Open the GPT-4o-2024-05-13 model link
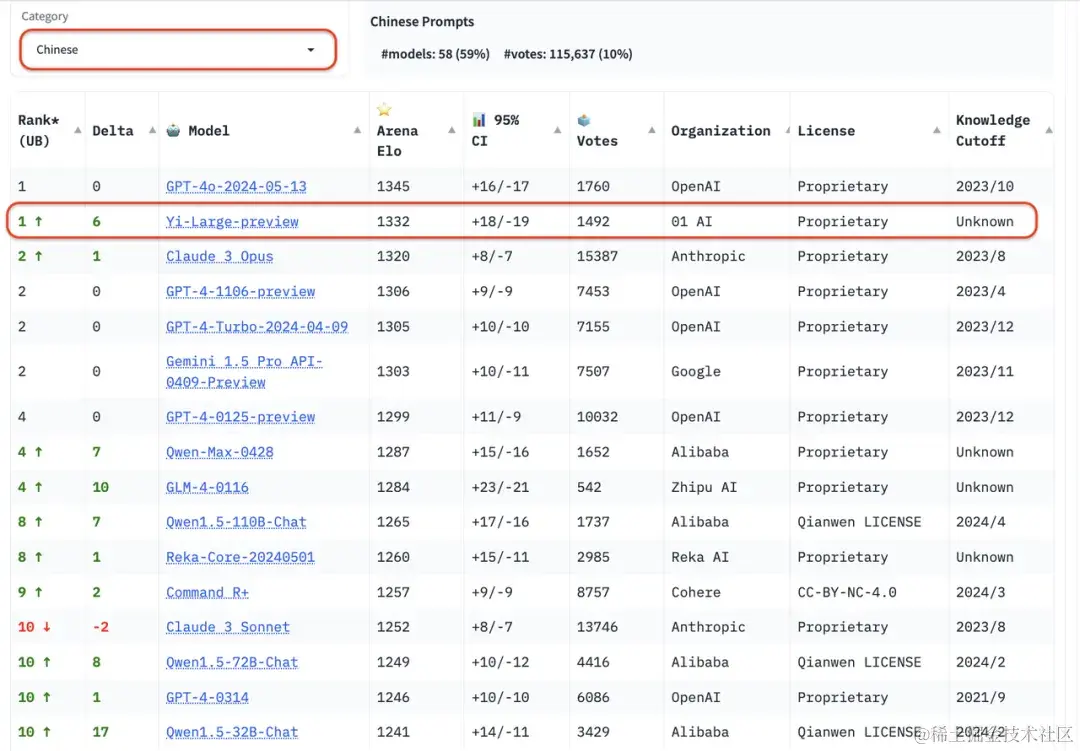 pyautogui.click(x=236, y=187)
